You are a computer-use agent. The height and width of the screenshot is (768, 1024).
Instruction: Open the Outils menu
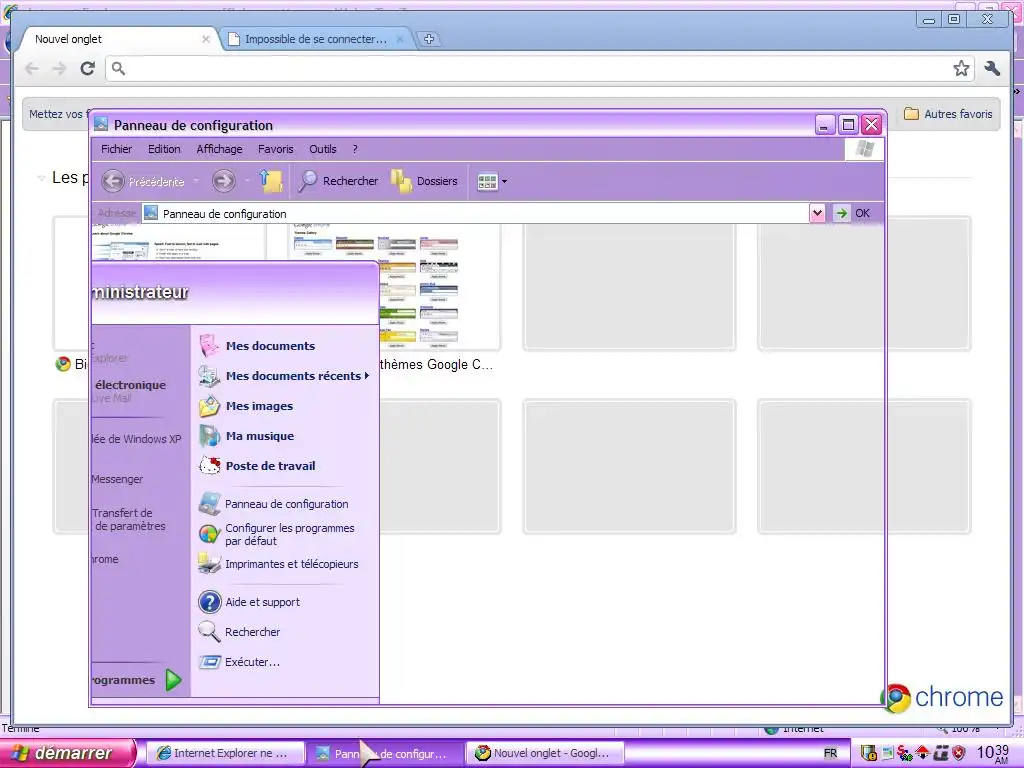click(323, 149)
